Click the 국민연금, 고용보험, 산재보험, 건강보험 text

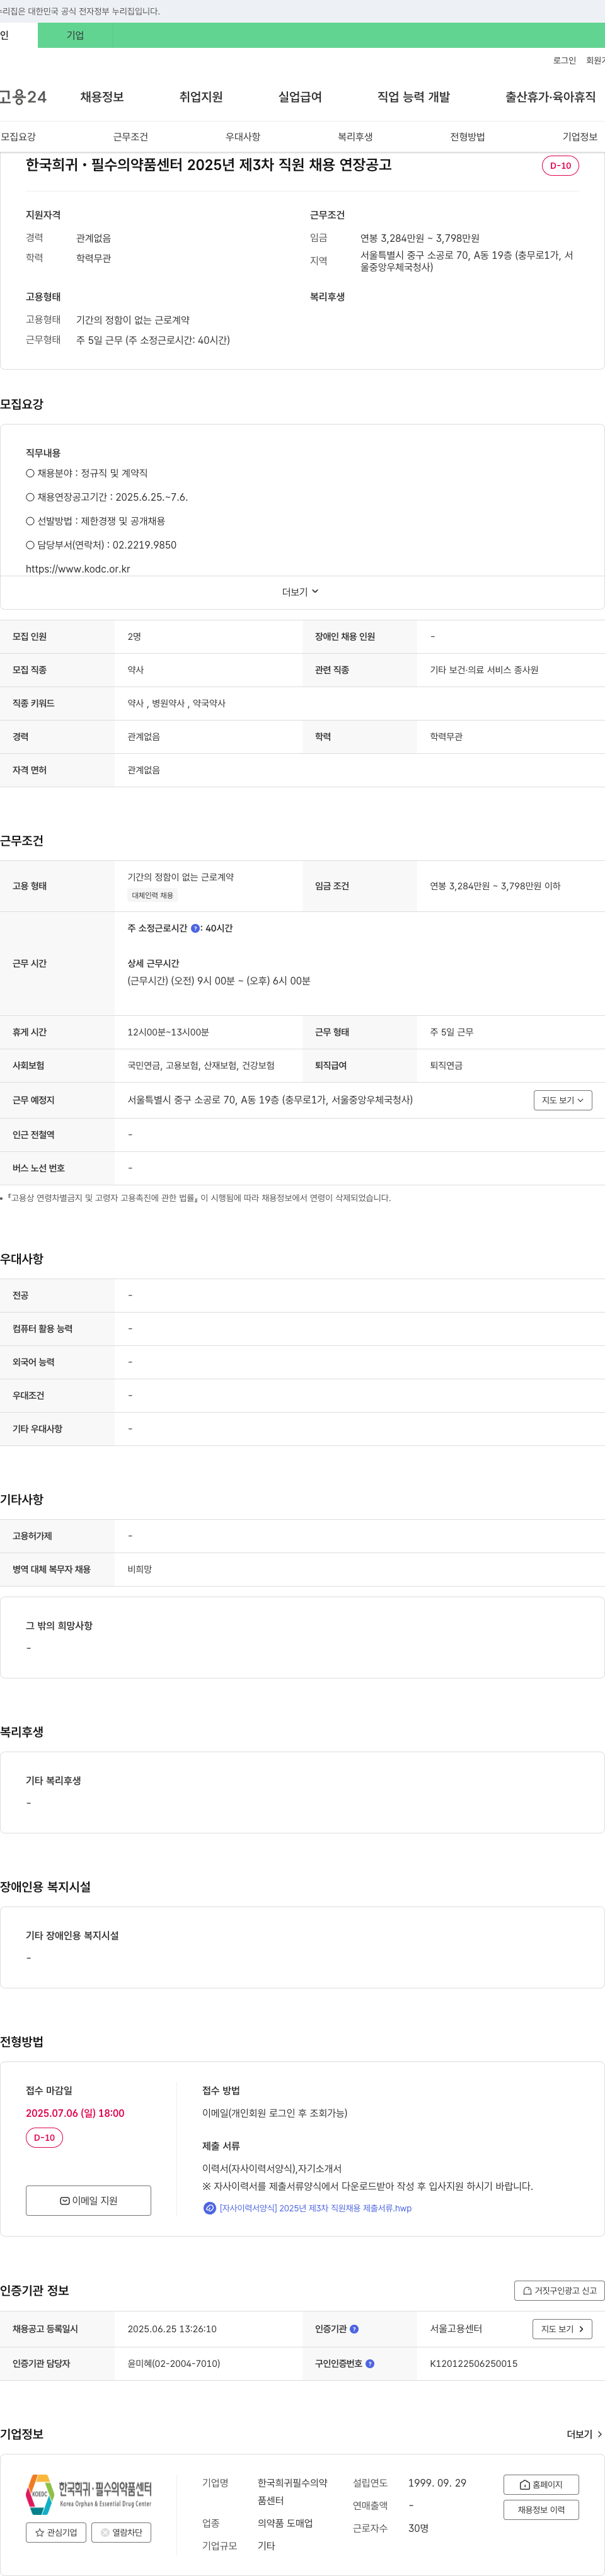click(x=201, y=1066)
